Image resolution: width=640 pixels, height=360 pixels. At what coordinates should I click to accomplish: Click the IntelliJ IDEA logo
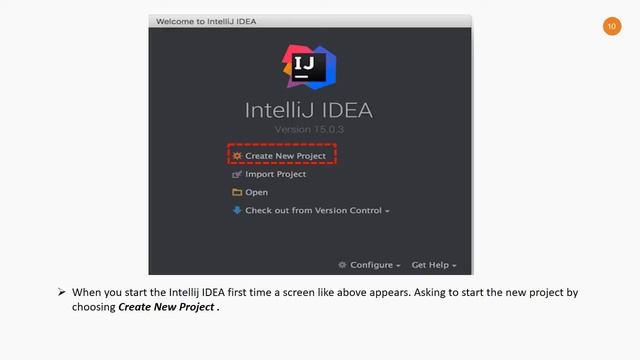click(309, 67)
